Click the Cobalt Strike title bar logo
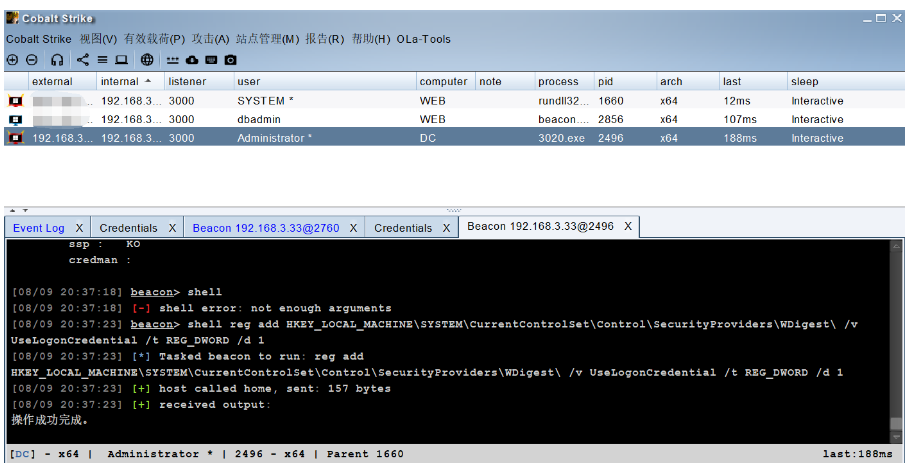This screenshot has height=463, width=914. (x=12, y=17)
